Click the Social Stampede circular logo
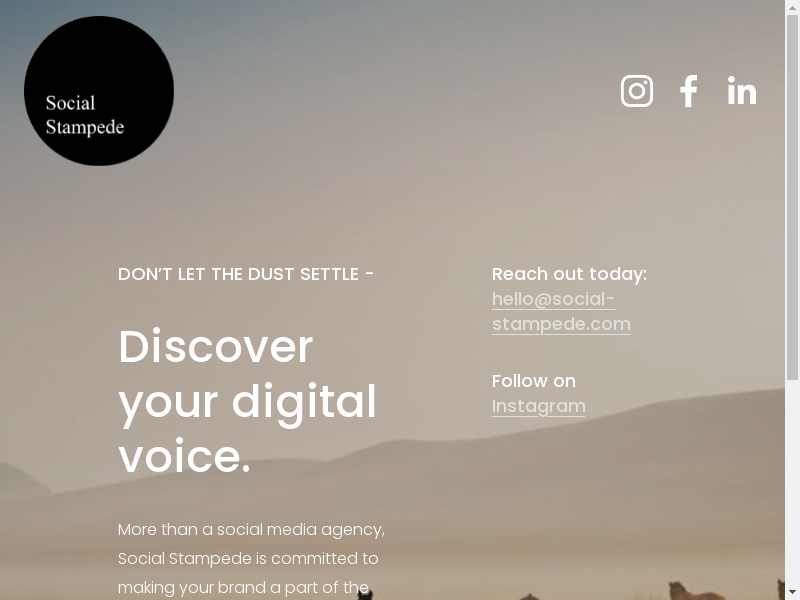800x600 pixels. point(99,91)
